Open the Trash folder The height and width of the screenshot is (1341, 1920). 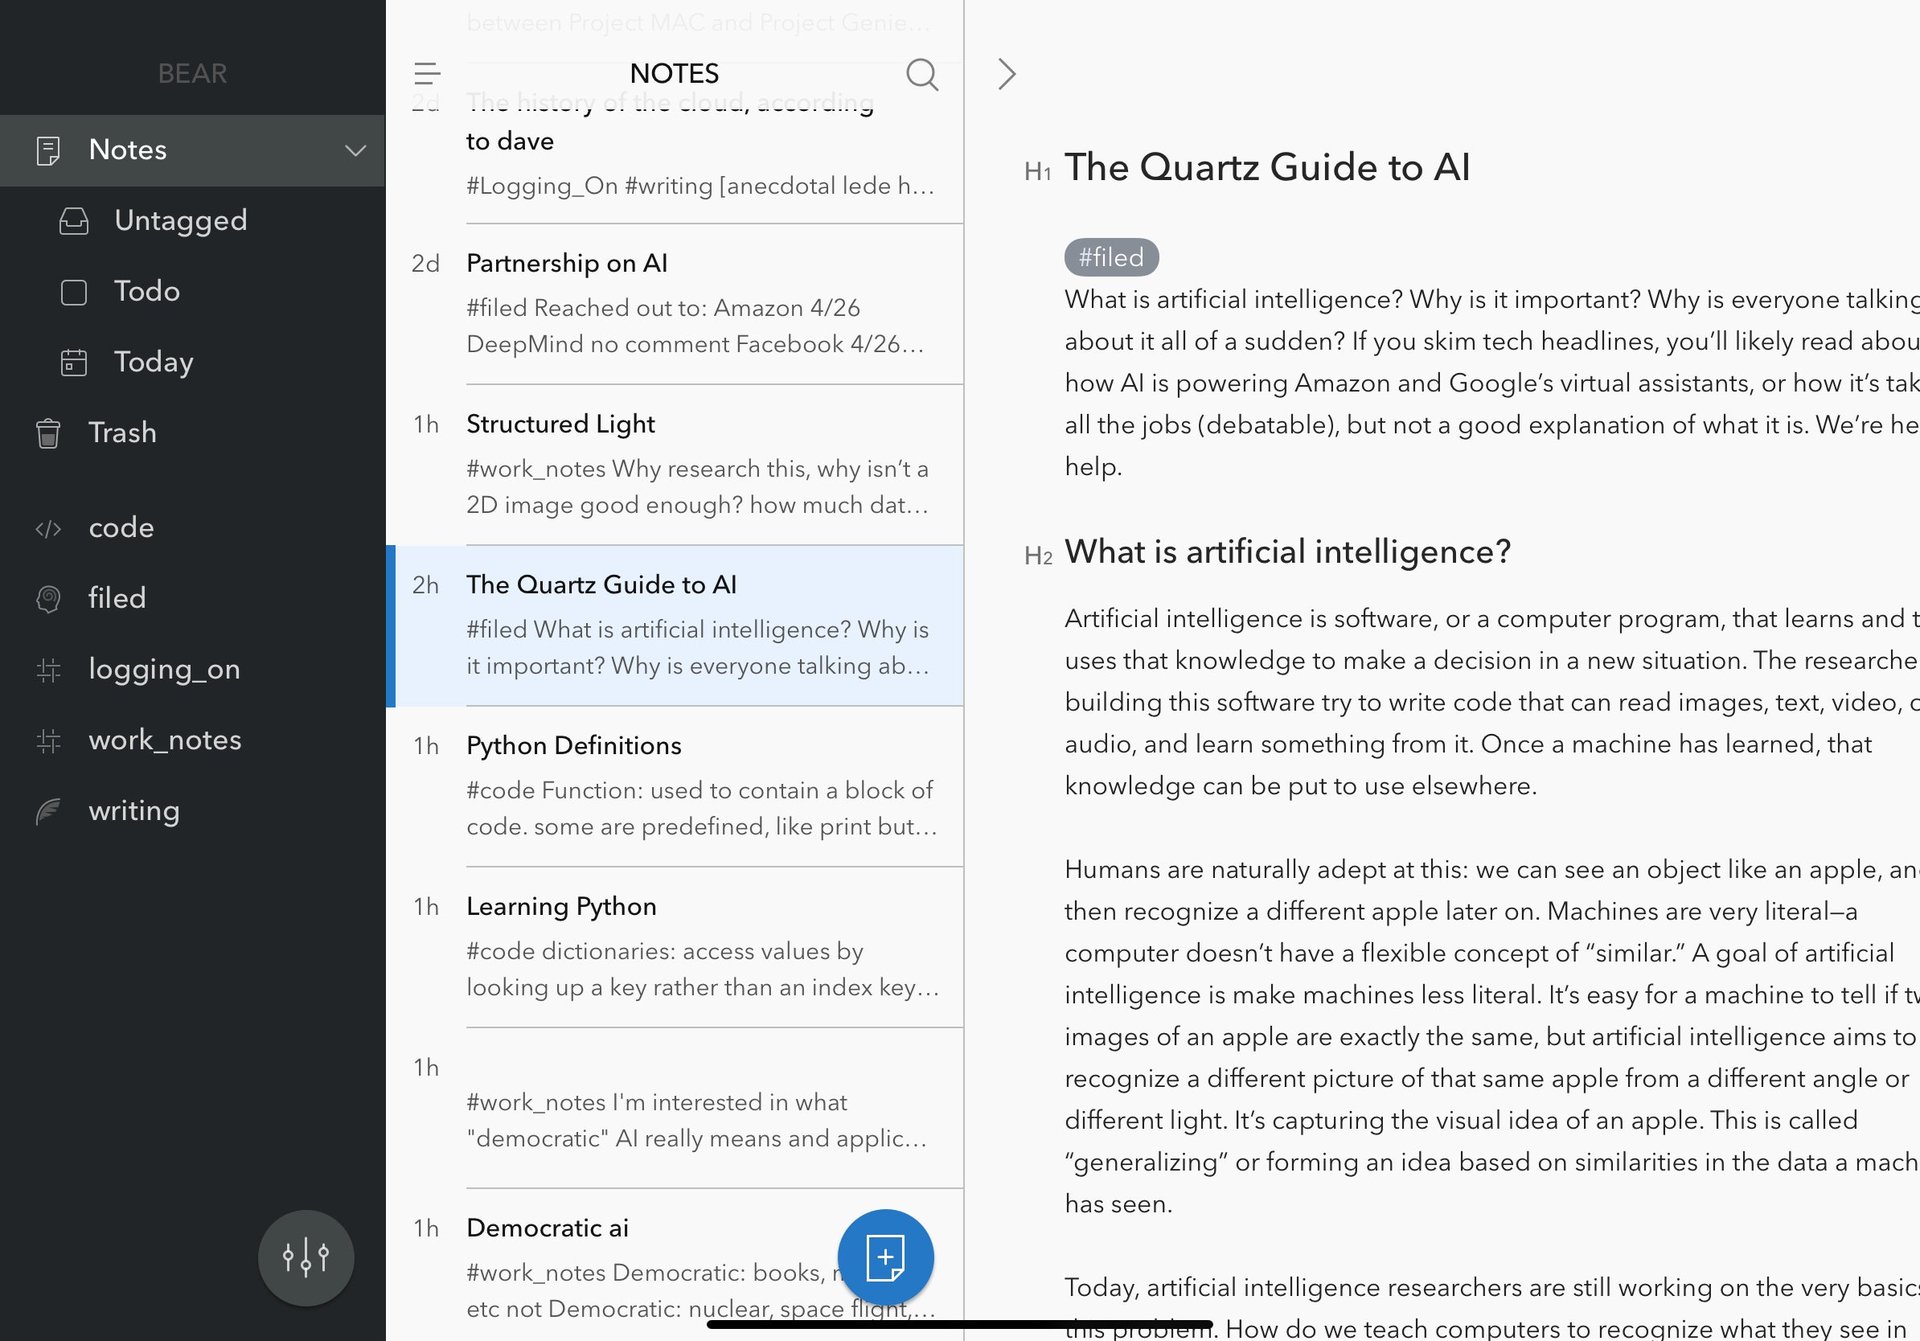pyautogui.click(x=192, y=433)
